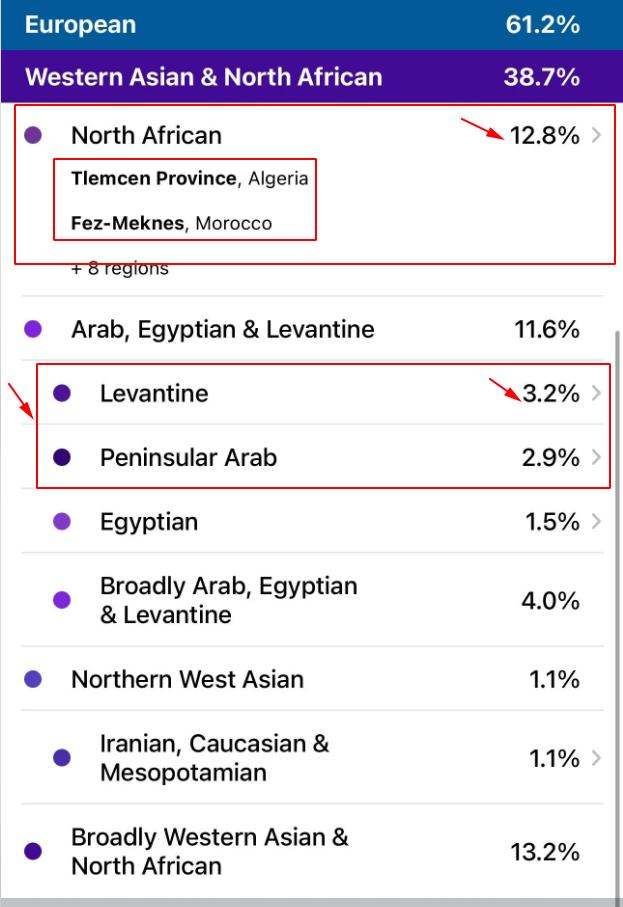Click the Levantine color dot

pyautogui.click(x=62, y=393)
